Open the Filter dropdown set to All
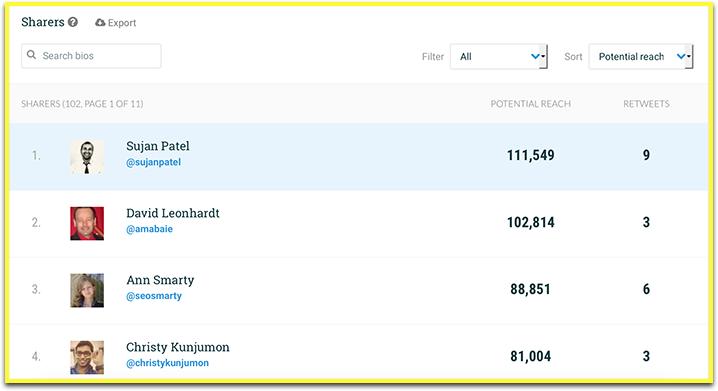 point(499,56)
